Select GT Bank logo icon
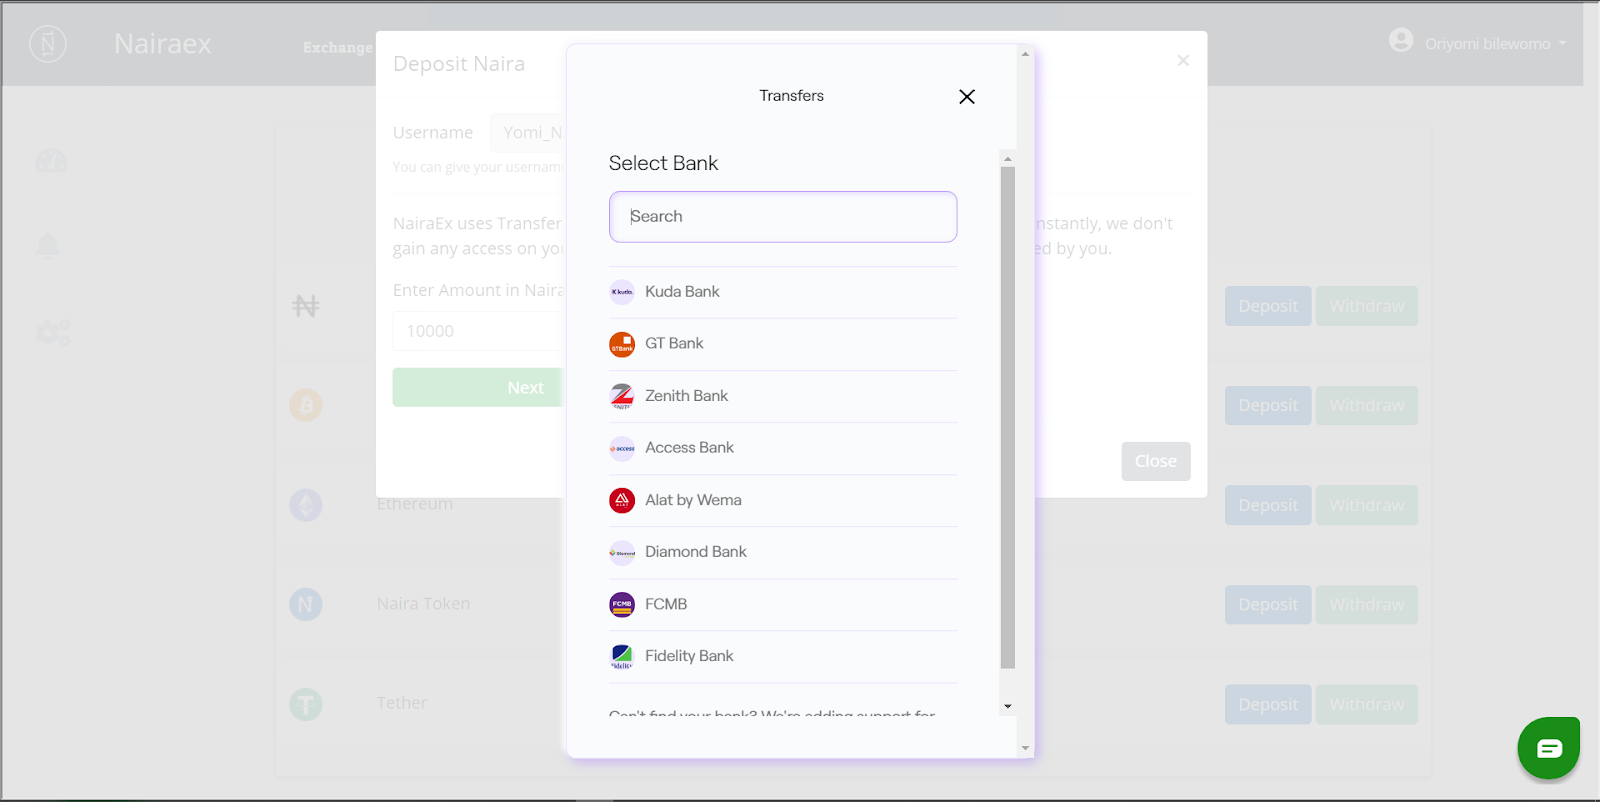This screenshot has width=1600, height=802. pyautogui.click(x=622, y=344)
